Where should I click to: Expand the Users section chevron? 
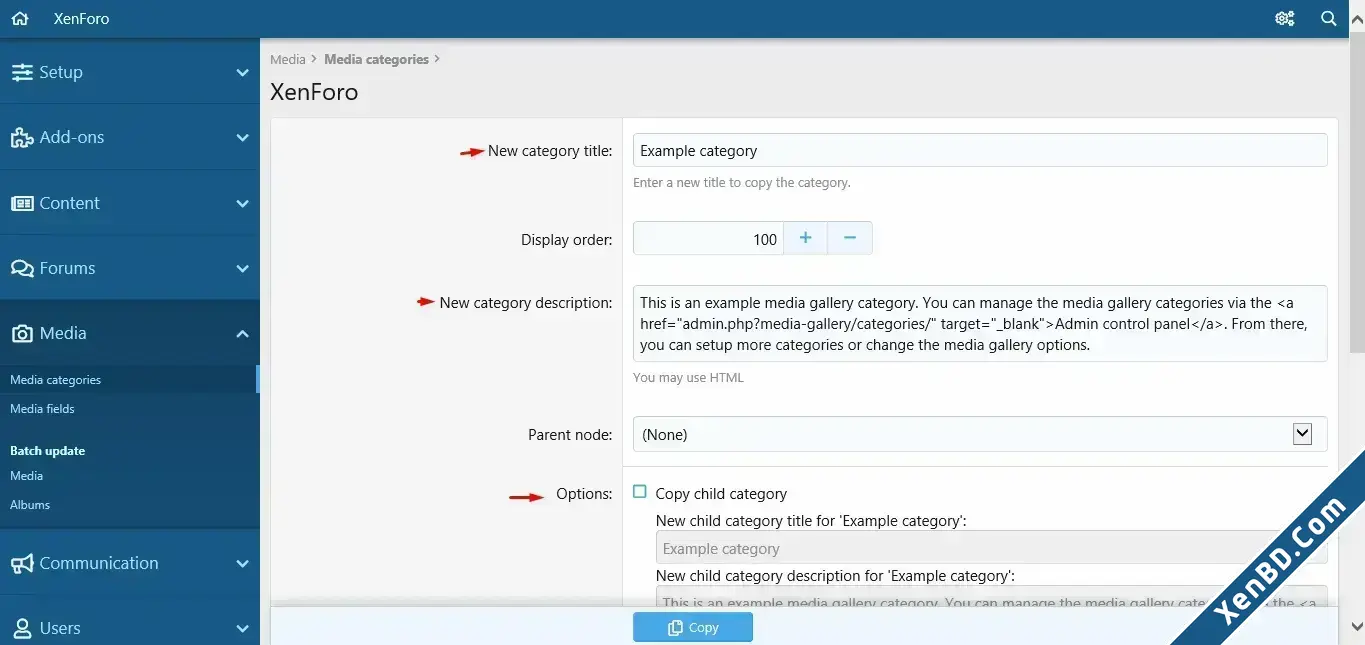coord(242,629)
